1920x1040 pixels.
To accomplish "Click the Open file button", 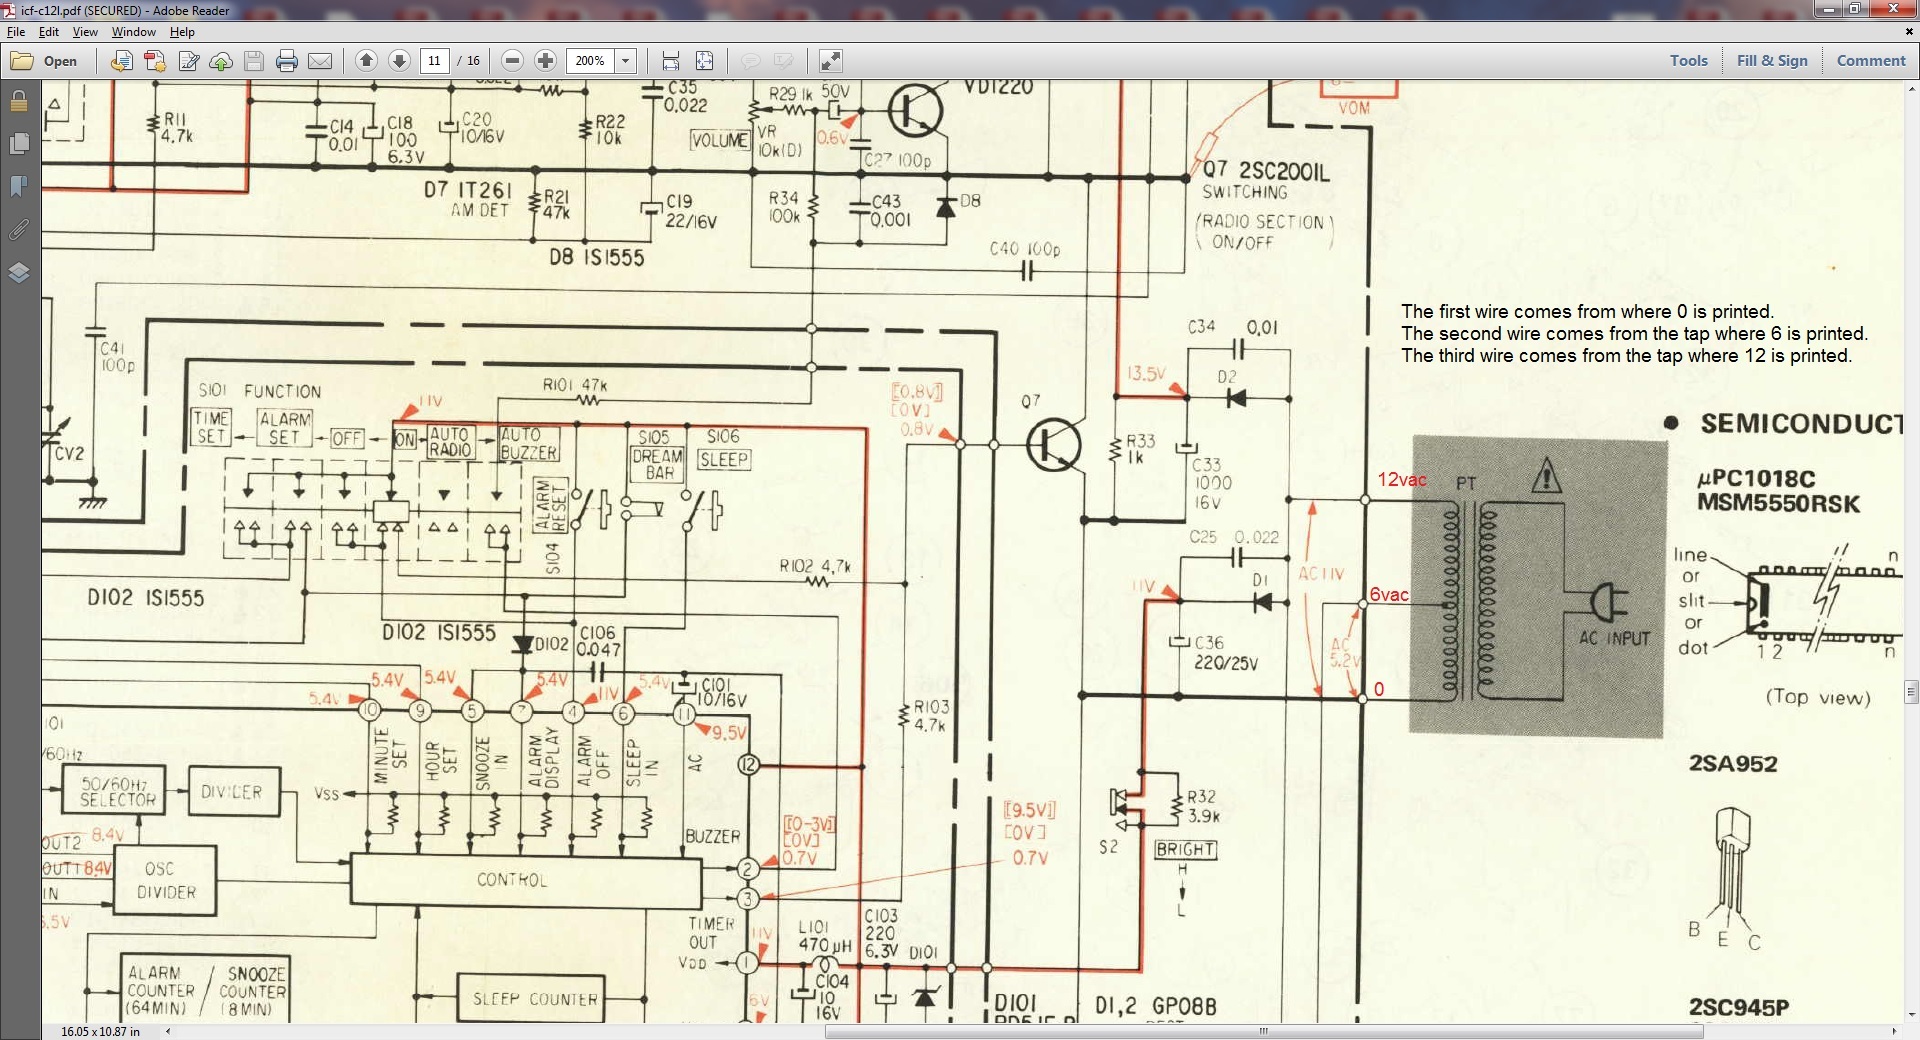I will [x=44, y=61].
